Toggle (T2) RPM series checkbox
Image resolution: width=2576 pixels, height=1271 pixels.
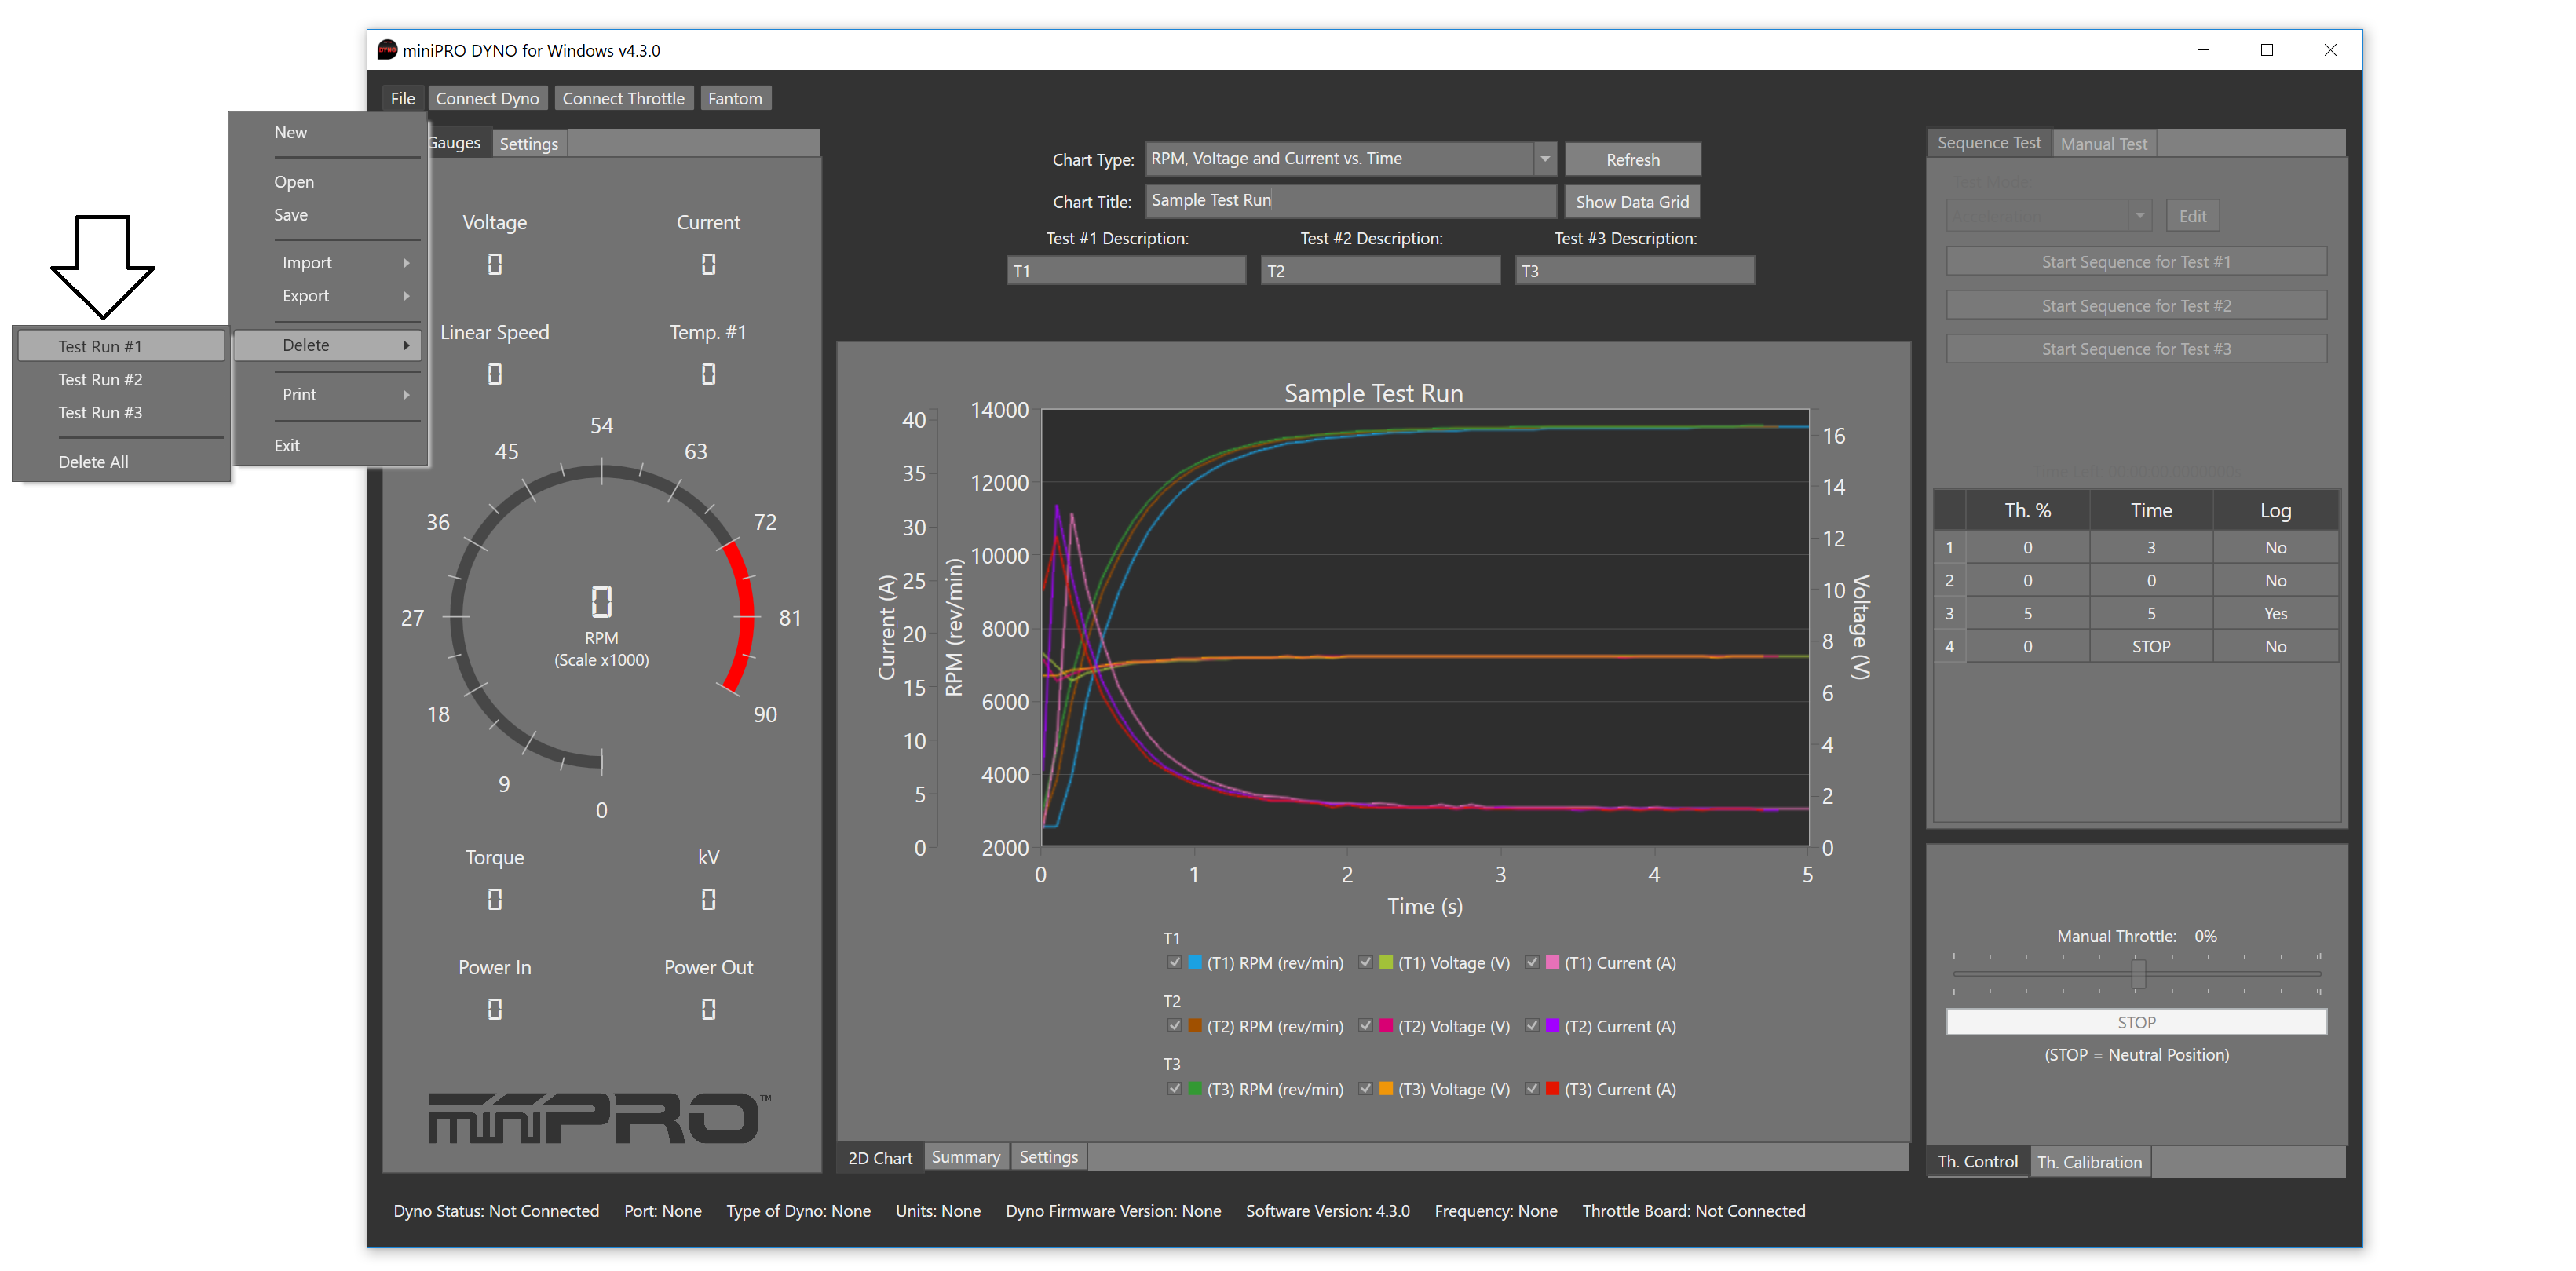(1174, 1025)
